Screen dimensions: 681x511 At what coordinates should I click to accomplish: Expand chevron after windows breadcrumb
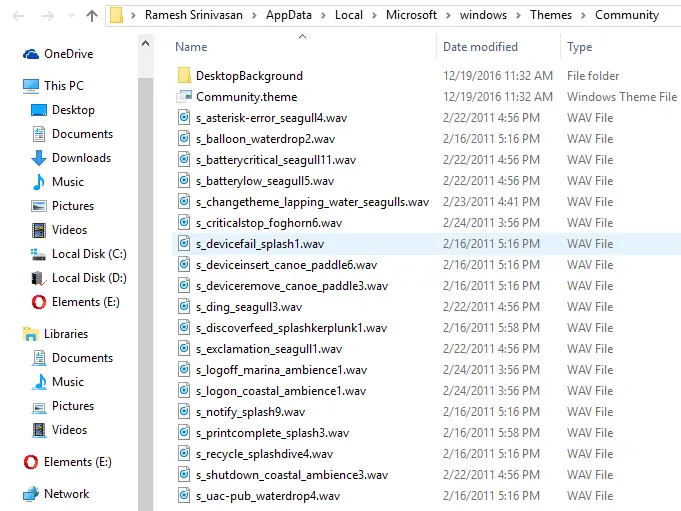[x=519, y=16]
